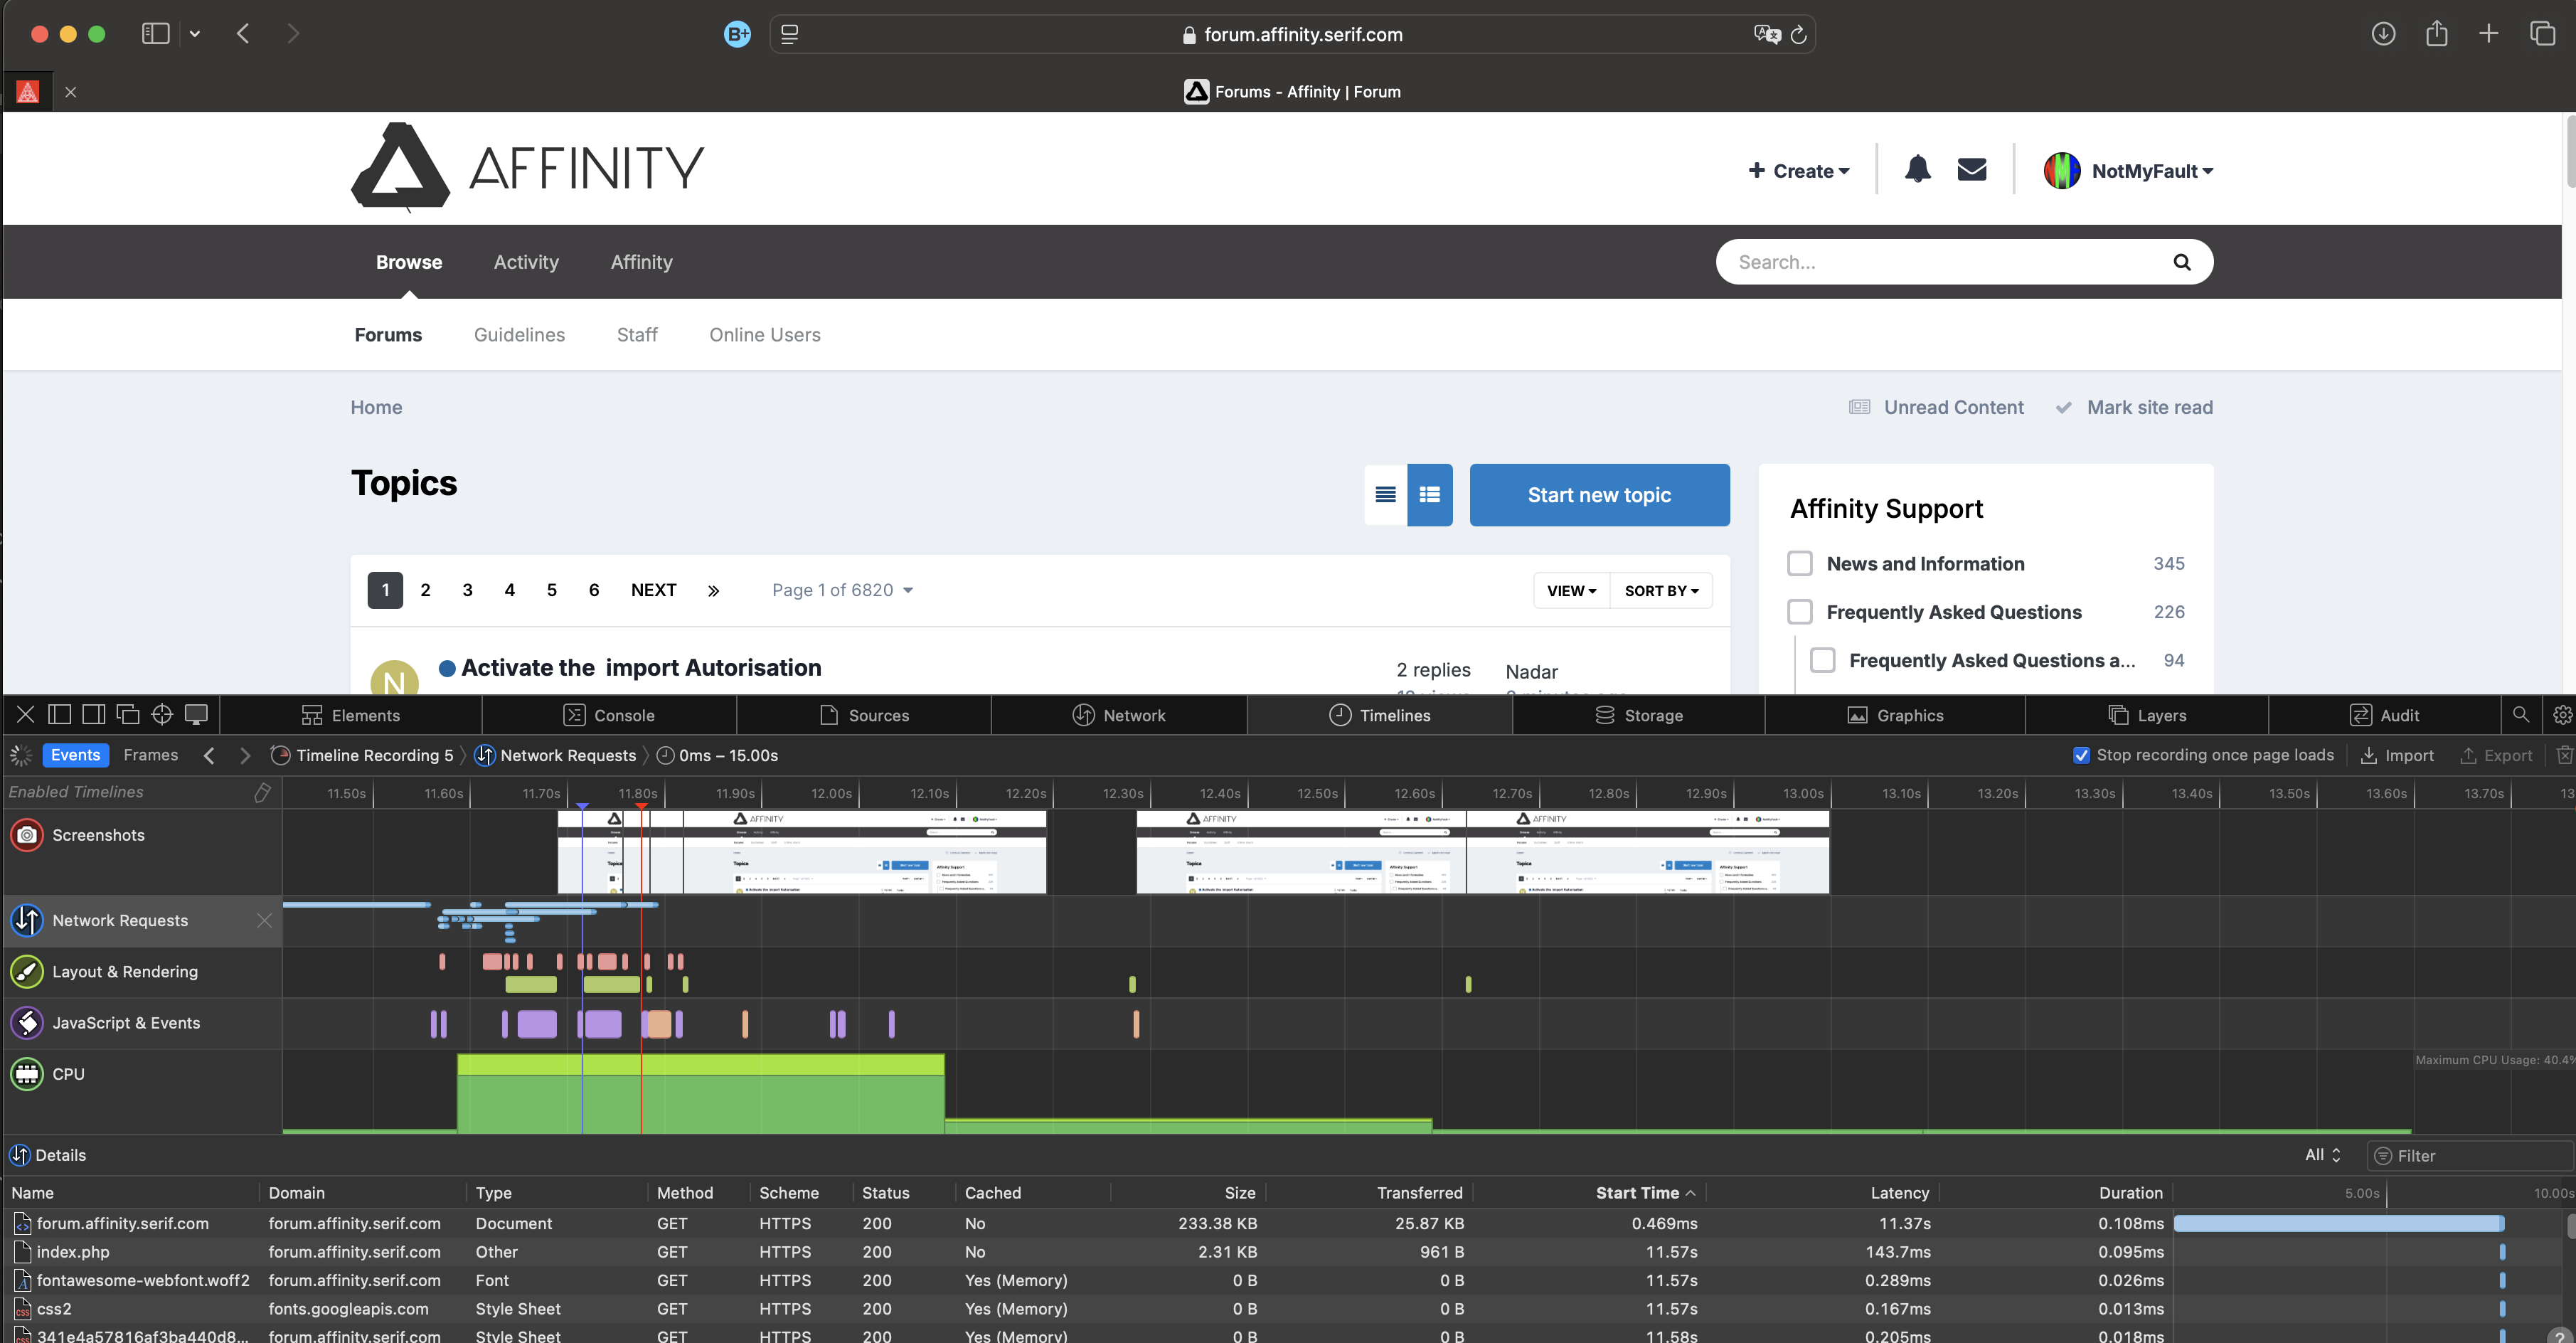
Task: Open Safari downloads icon
Action: [2383, 33]
